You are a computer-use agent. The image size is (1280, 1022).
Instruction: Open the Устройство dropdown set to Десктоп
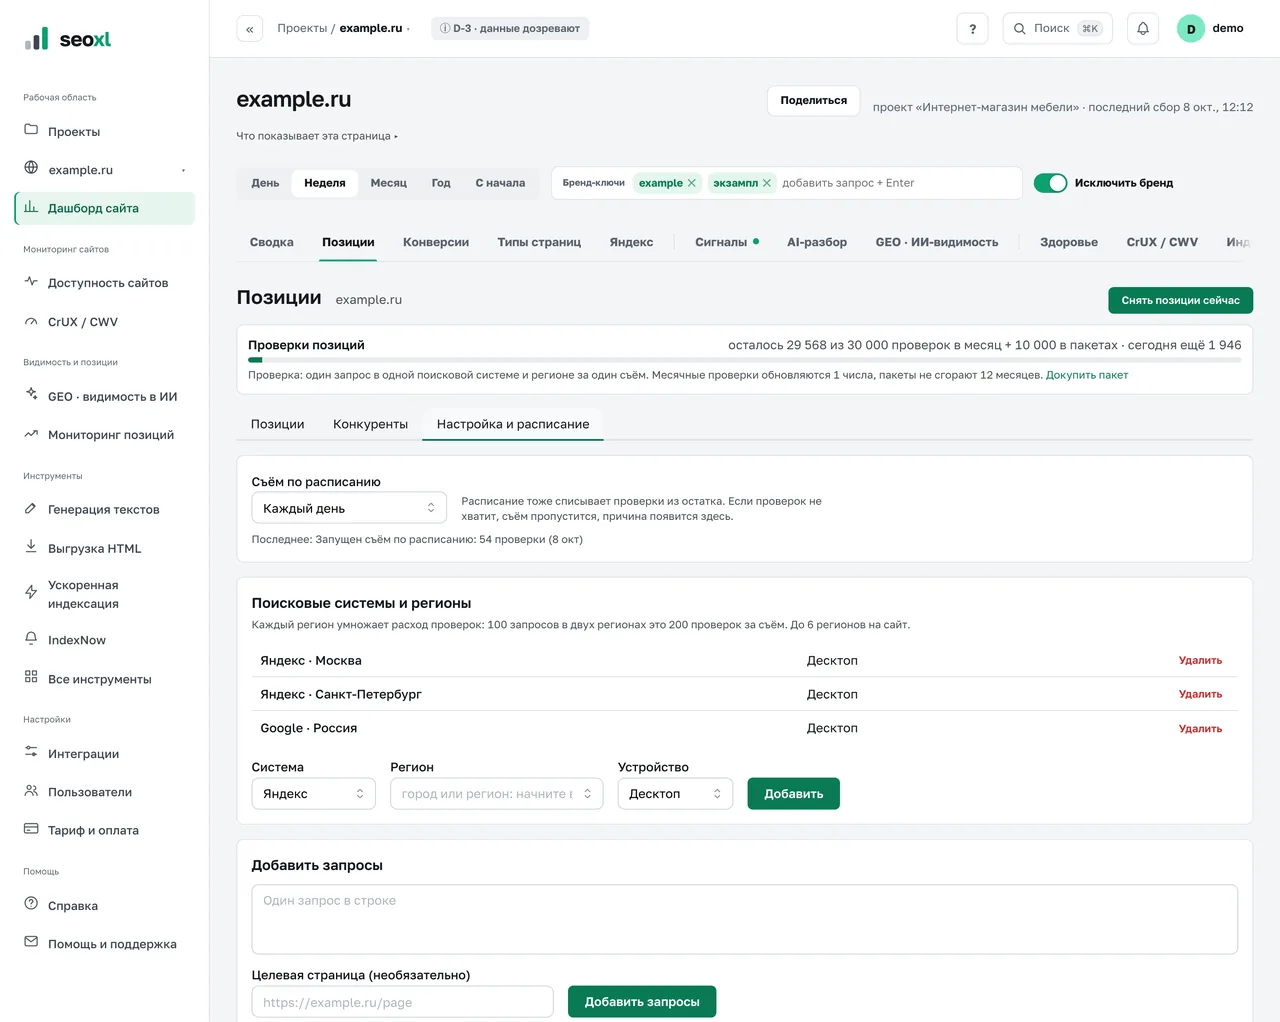tap(675, 794)
